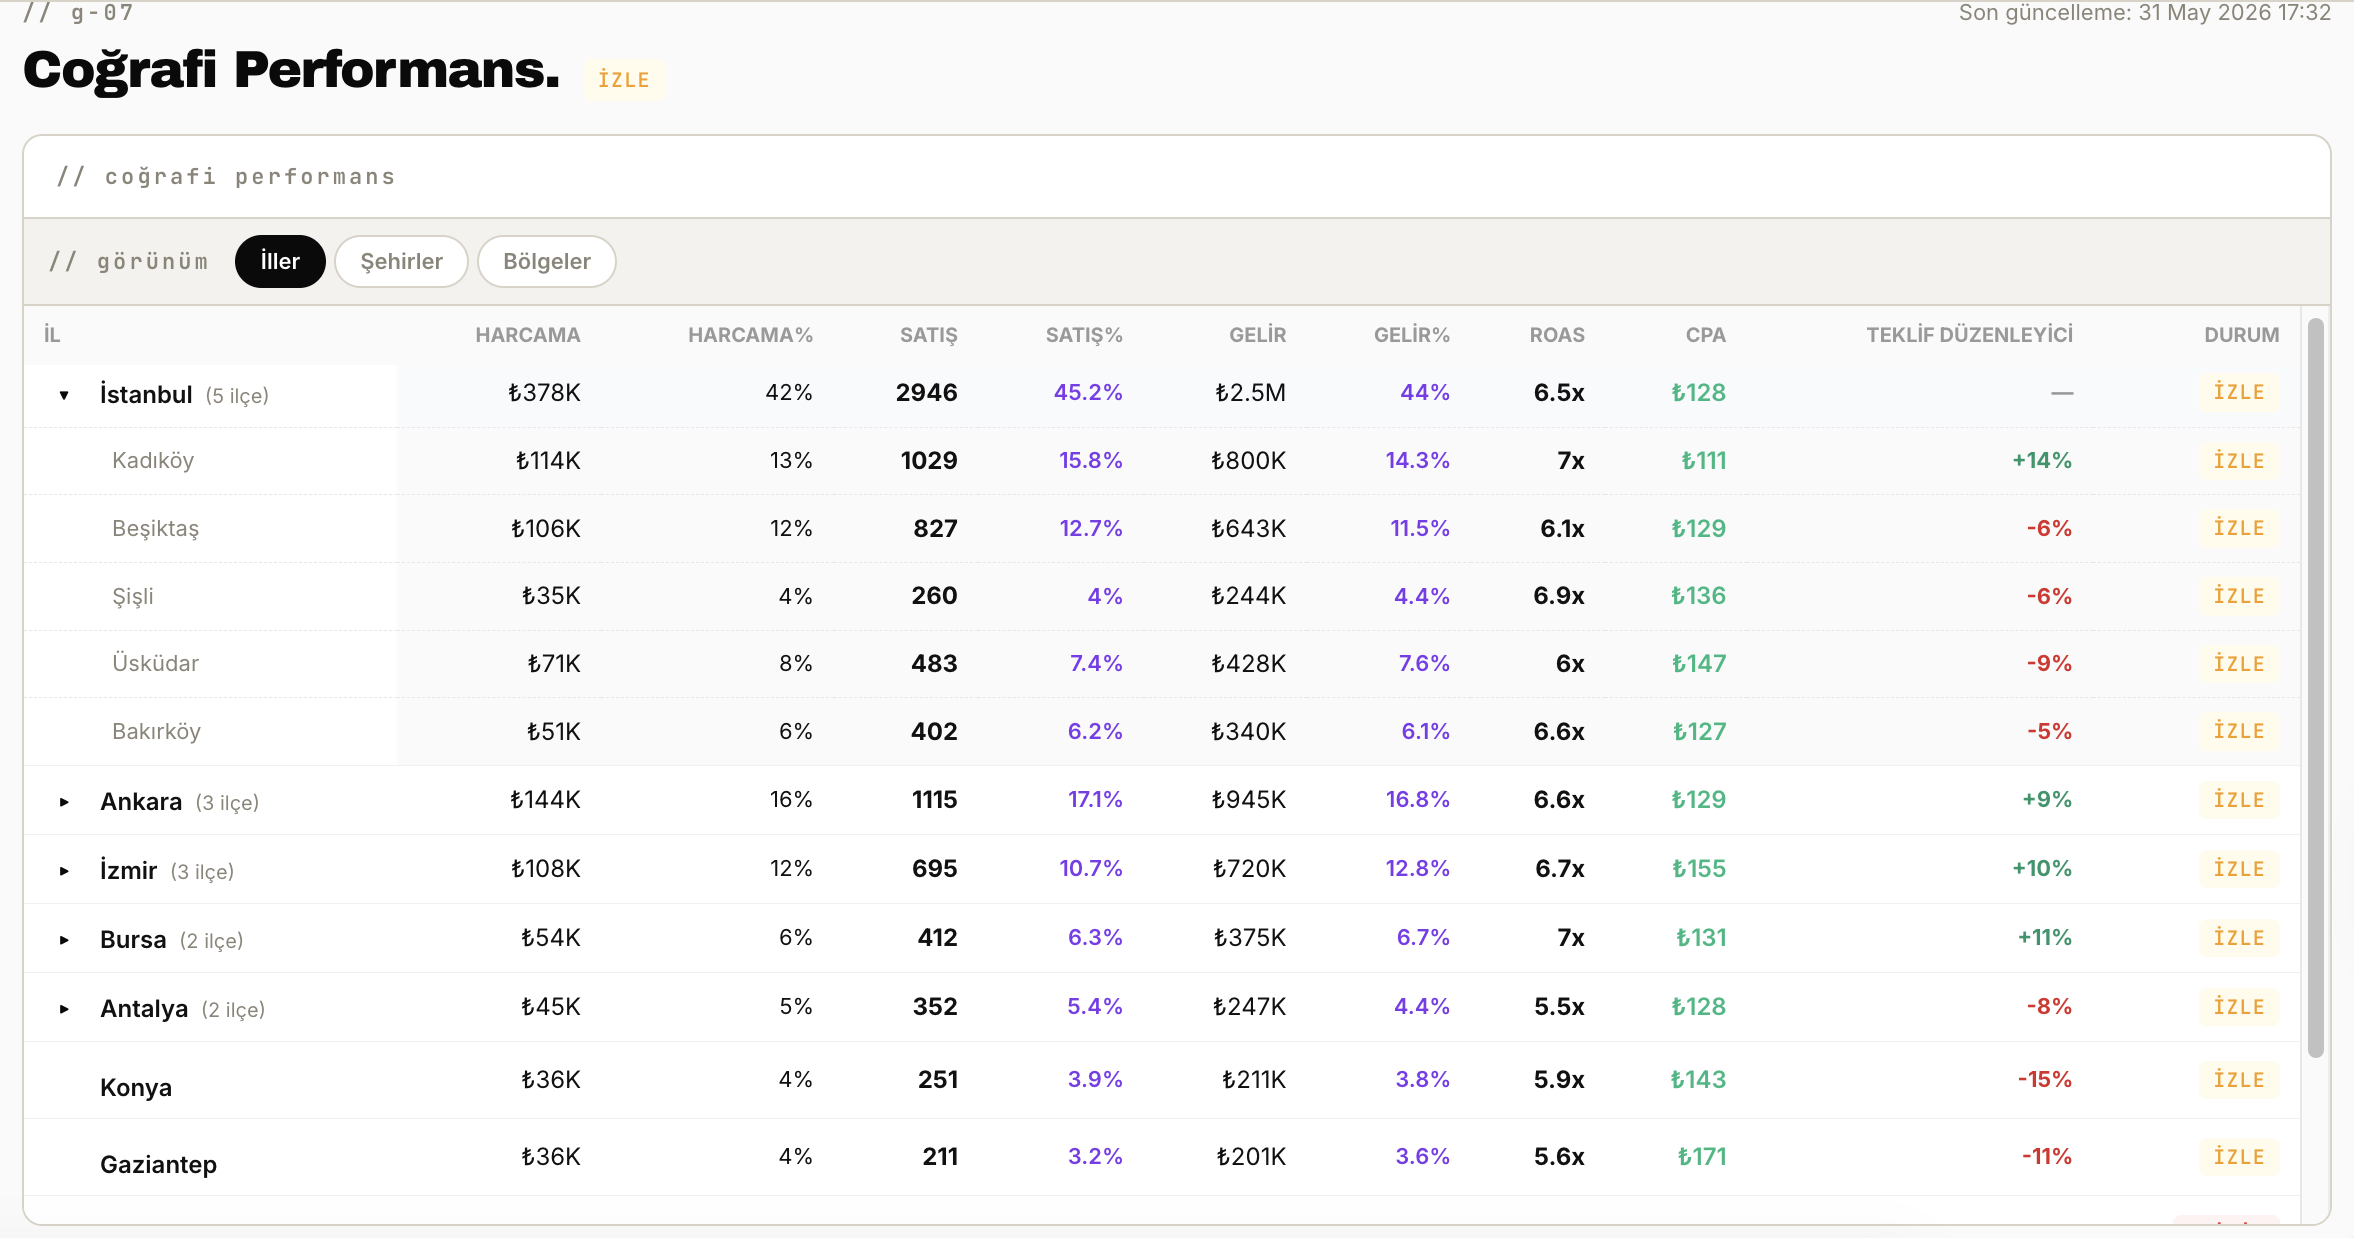
Task: Click the İZLE status badge for Konya
Action: [2239, 1080]
